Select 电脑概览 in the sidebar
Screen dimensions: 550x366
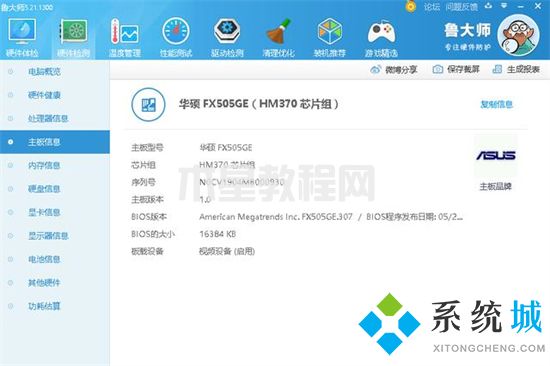[55, 72]
